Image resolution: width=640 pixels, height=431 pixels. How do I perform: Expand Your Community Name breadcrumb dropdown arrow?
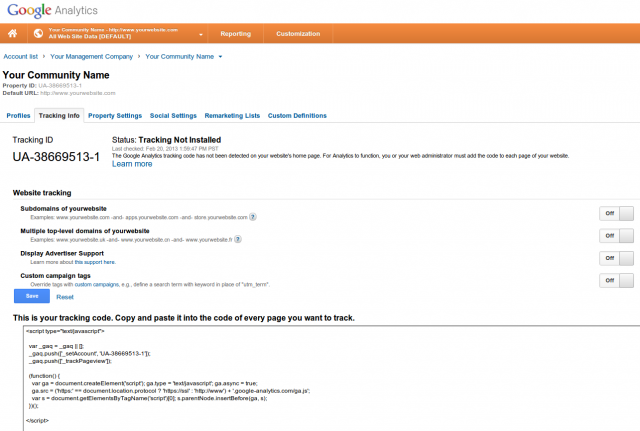tap(220, 57)
